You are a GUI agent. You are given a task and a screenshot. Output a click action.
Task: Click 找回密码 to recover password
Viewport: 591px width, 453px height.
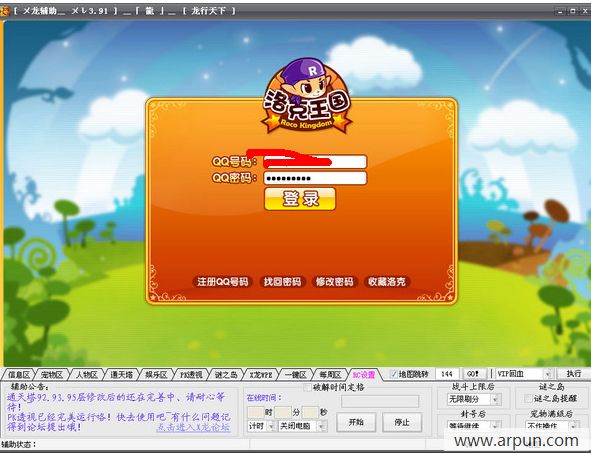tap(282, 282)
